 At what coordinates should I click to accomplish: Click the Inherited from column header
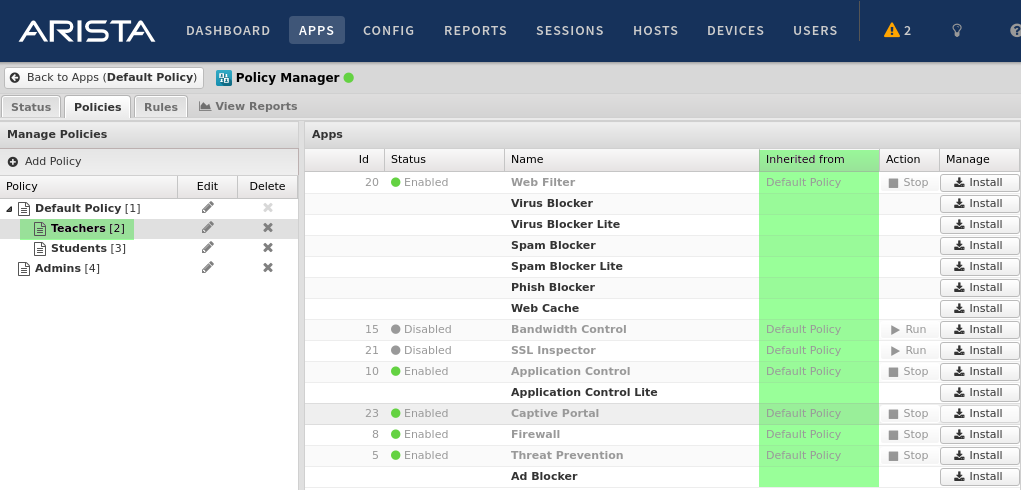click(x=819, y=159)
